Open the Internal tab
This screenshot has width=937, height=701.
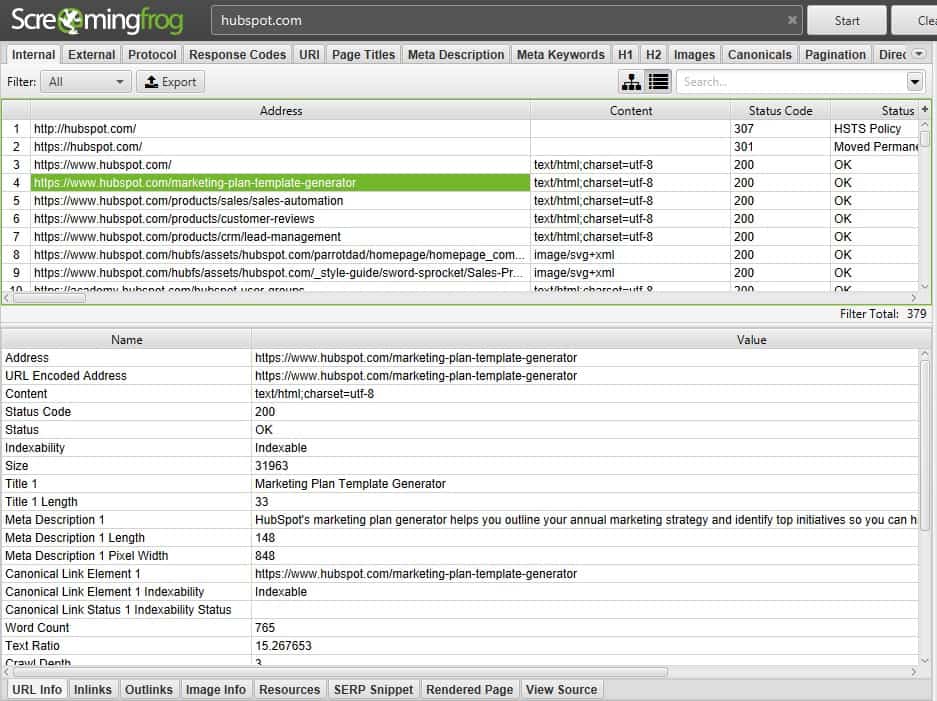33,54
